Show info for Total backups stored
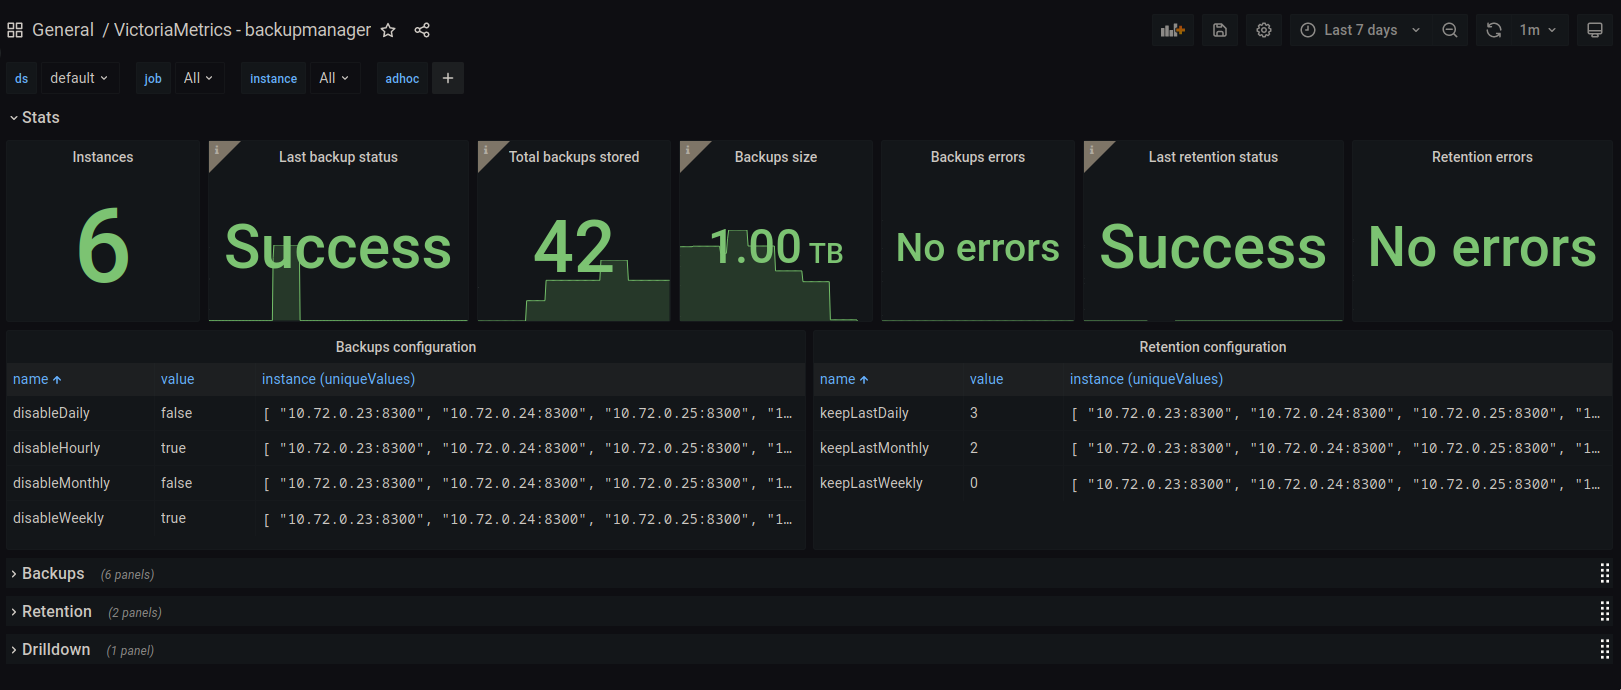The height and width of the screenshot is (690, 1621). 486,151
